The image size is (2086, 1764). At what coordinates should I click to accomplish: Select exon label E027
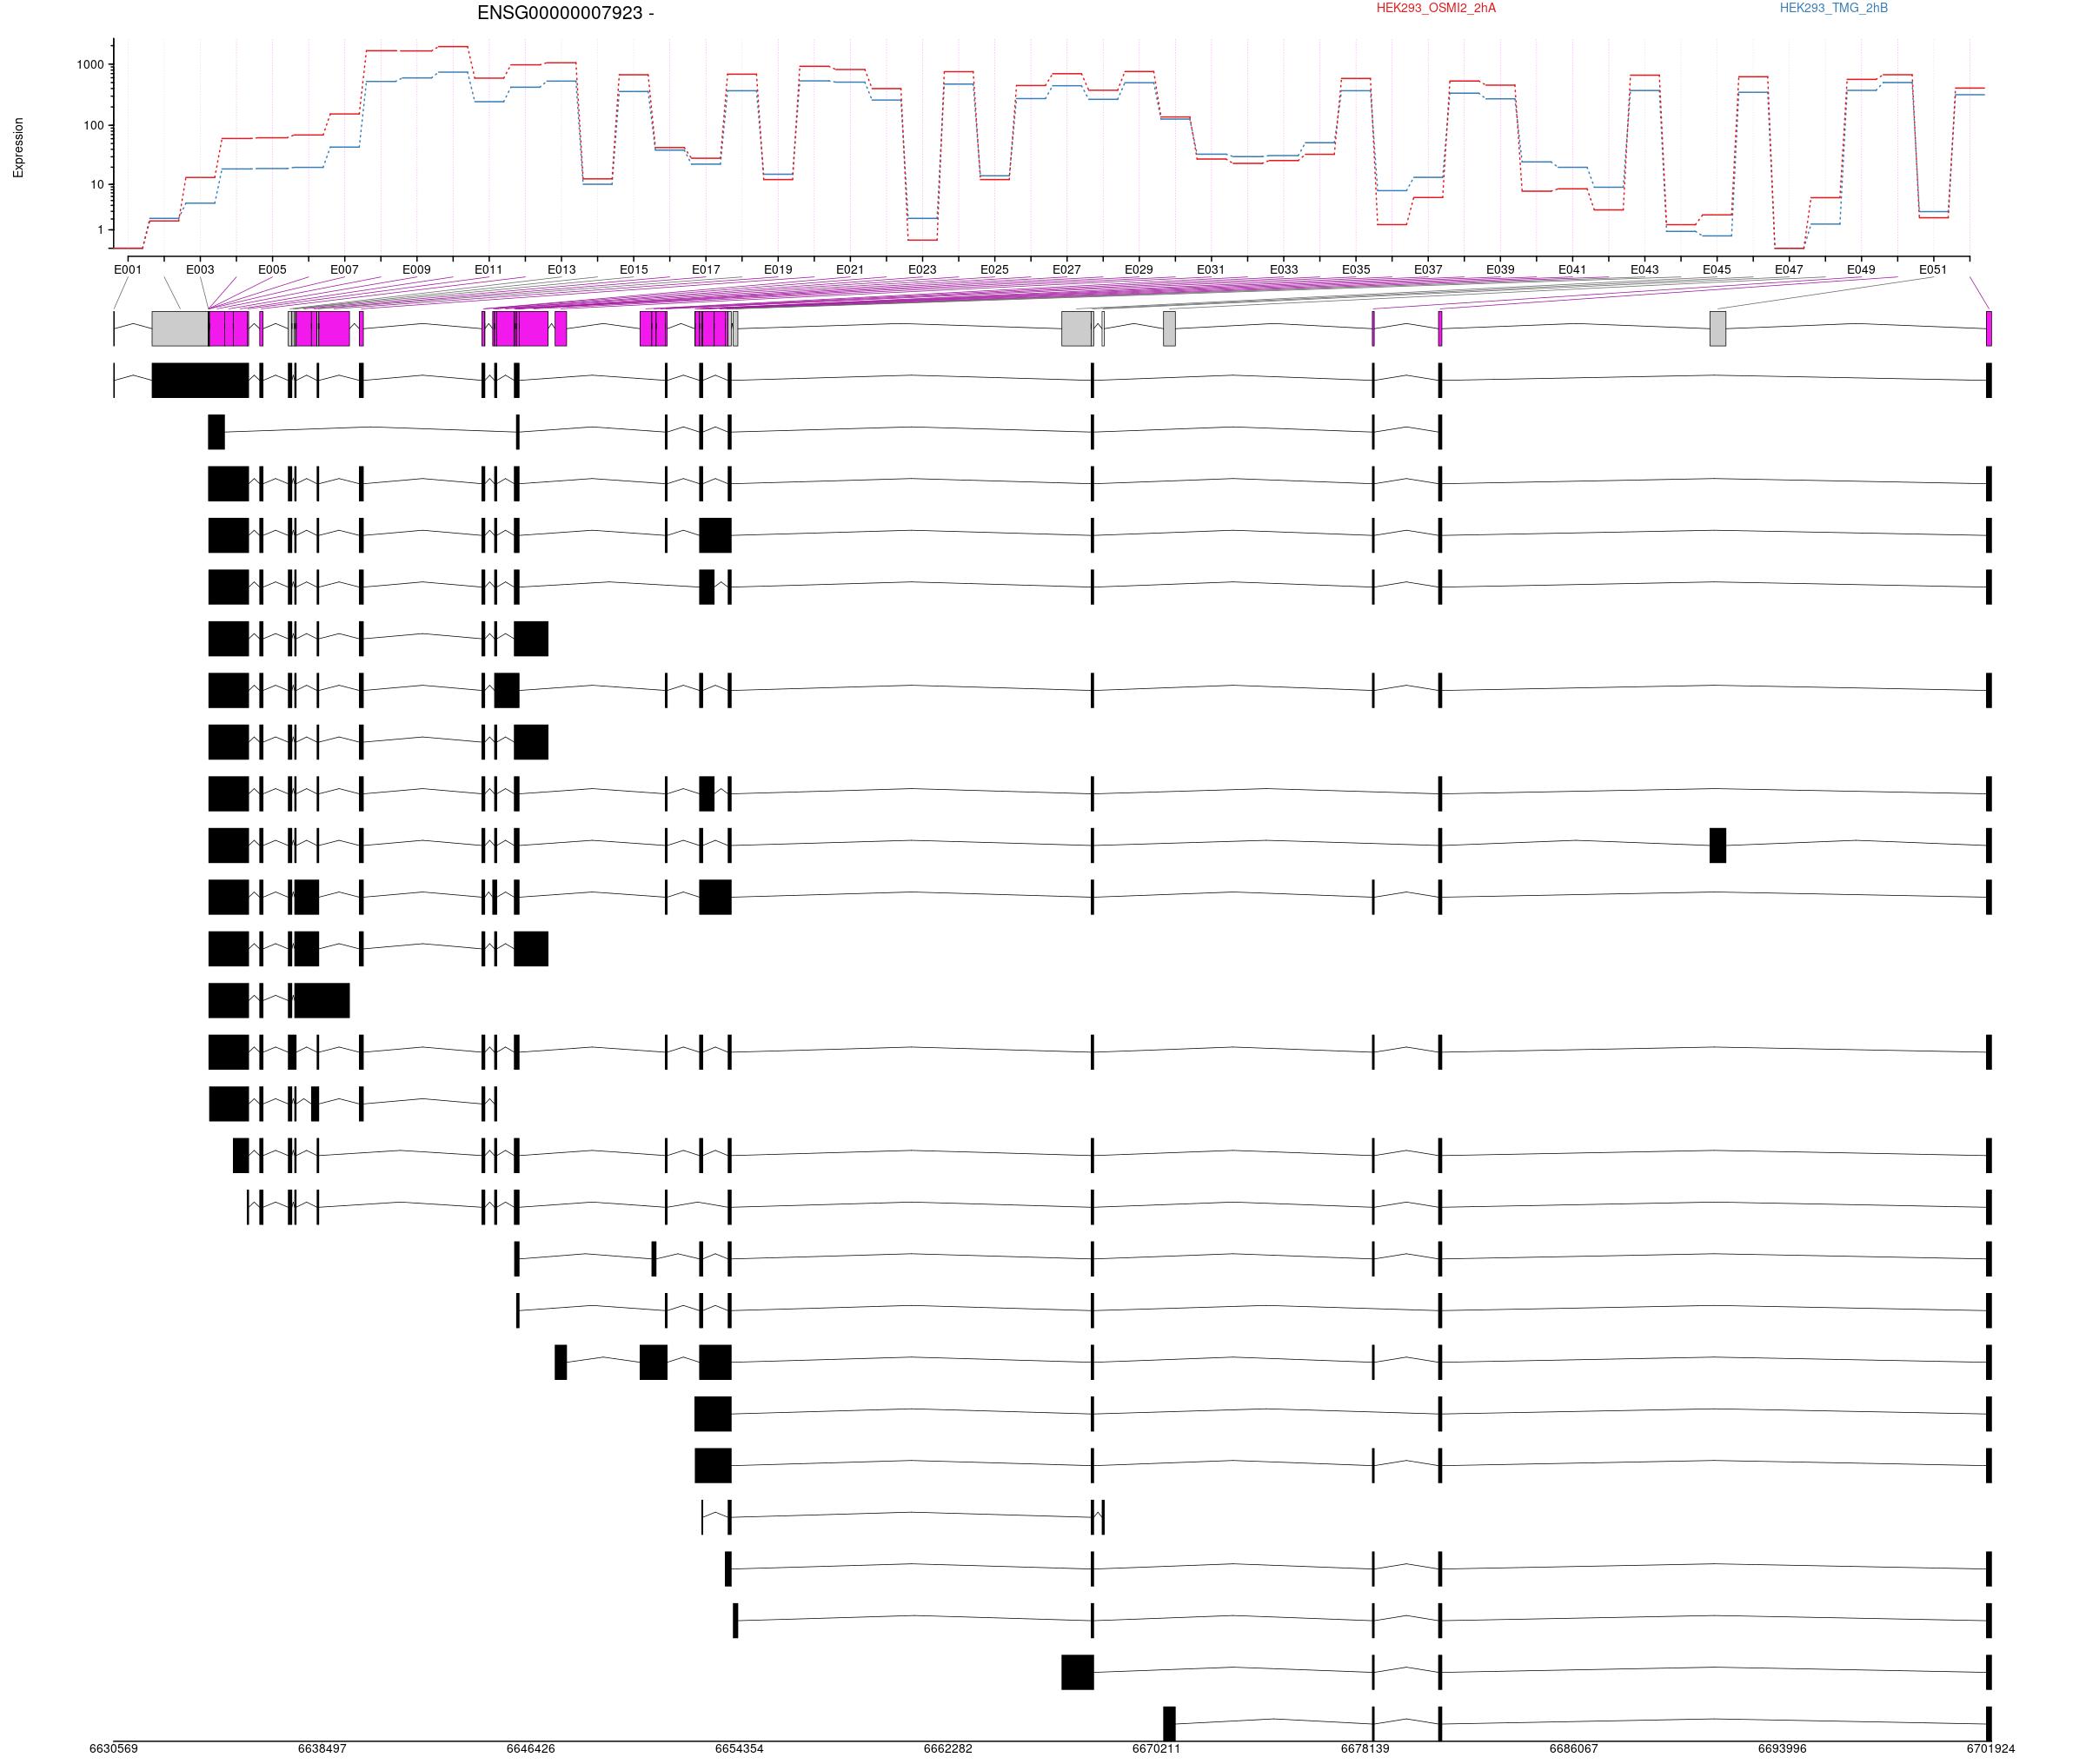[1066, 270]
